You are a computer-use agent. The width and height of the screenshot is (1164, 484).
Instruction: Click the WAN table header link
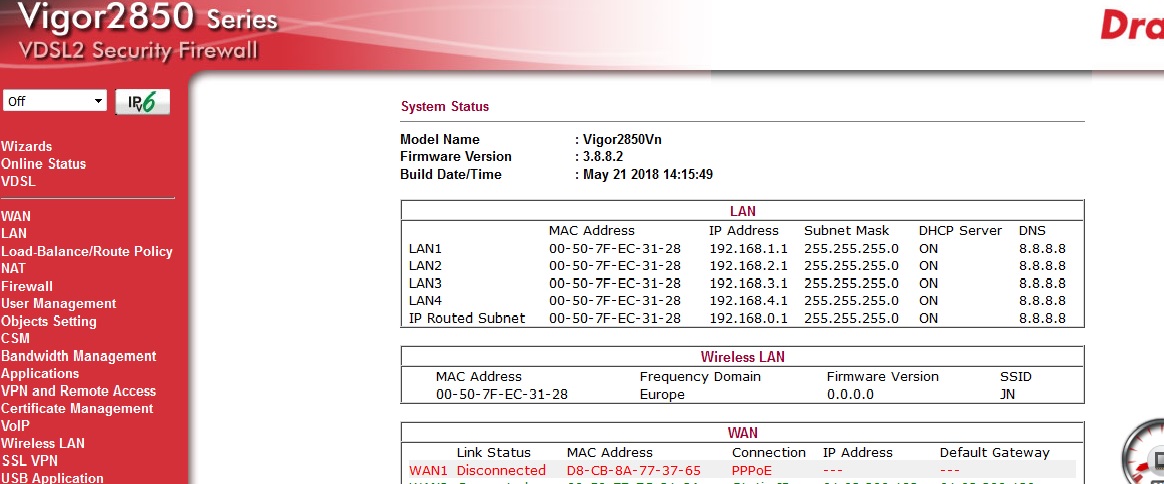(x=742, y=433)
